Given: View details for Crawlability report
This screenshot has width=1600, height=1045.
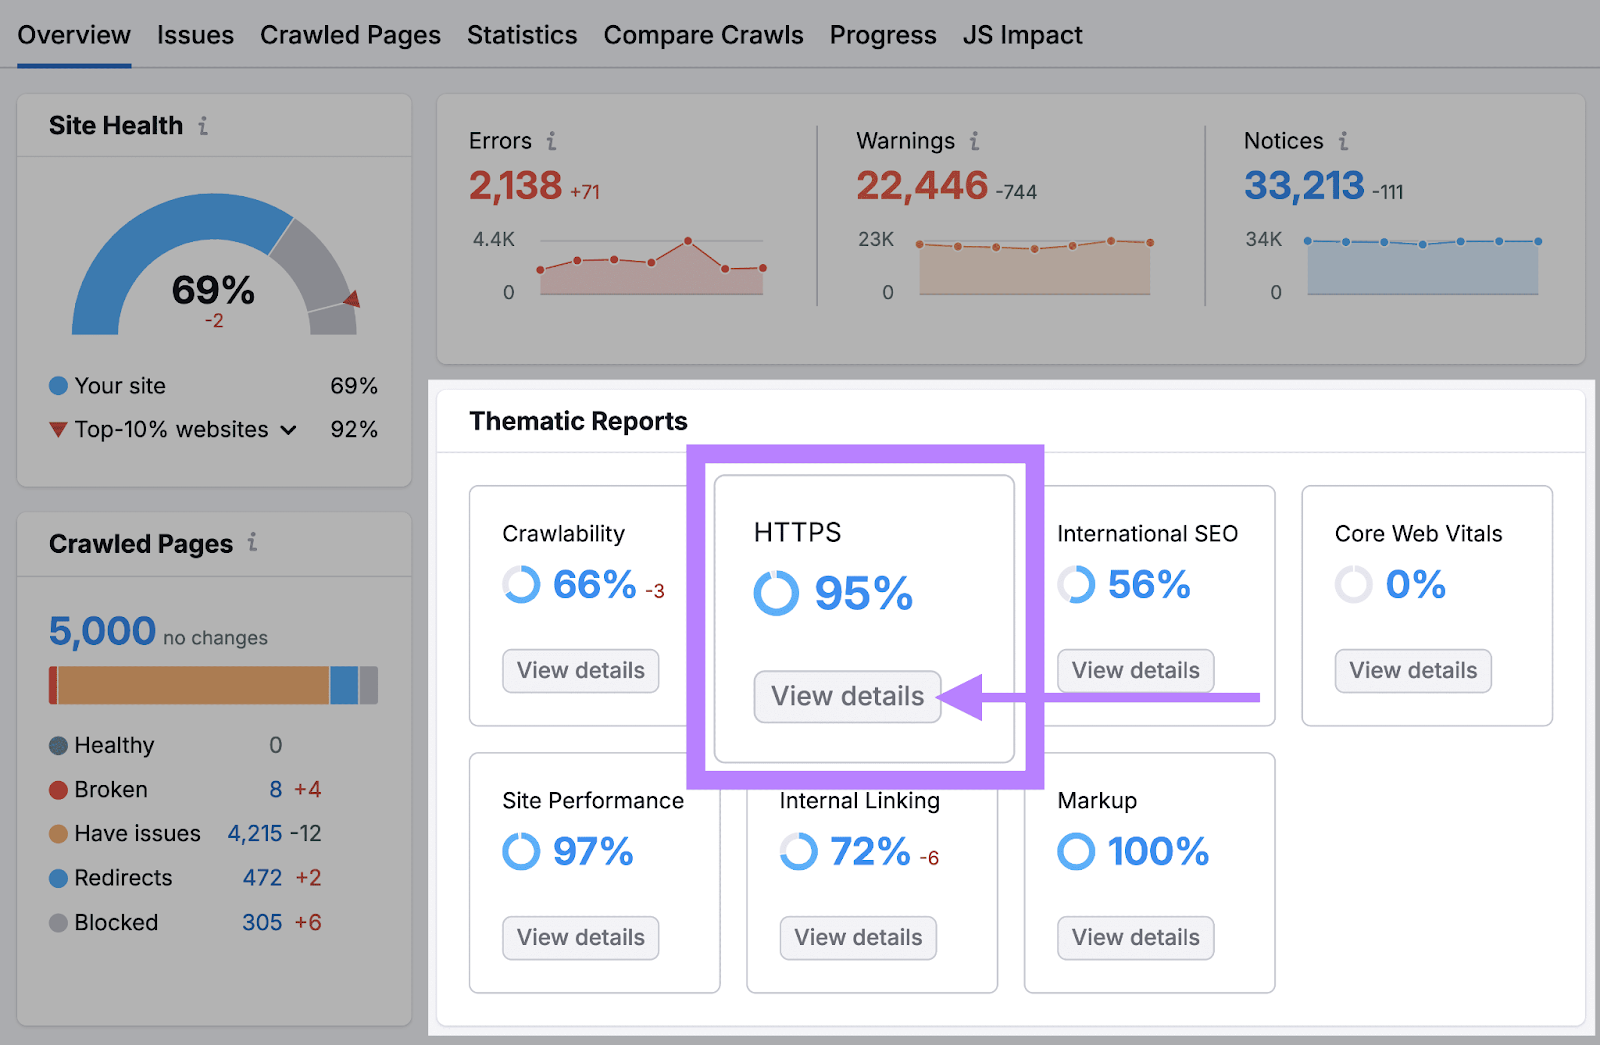Looking at the screenshot, I should (580, 671).
